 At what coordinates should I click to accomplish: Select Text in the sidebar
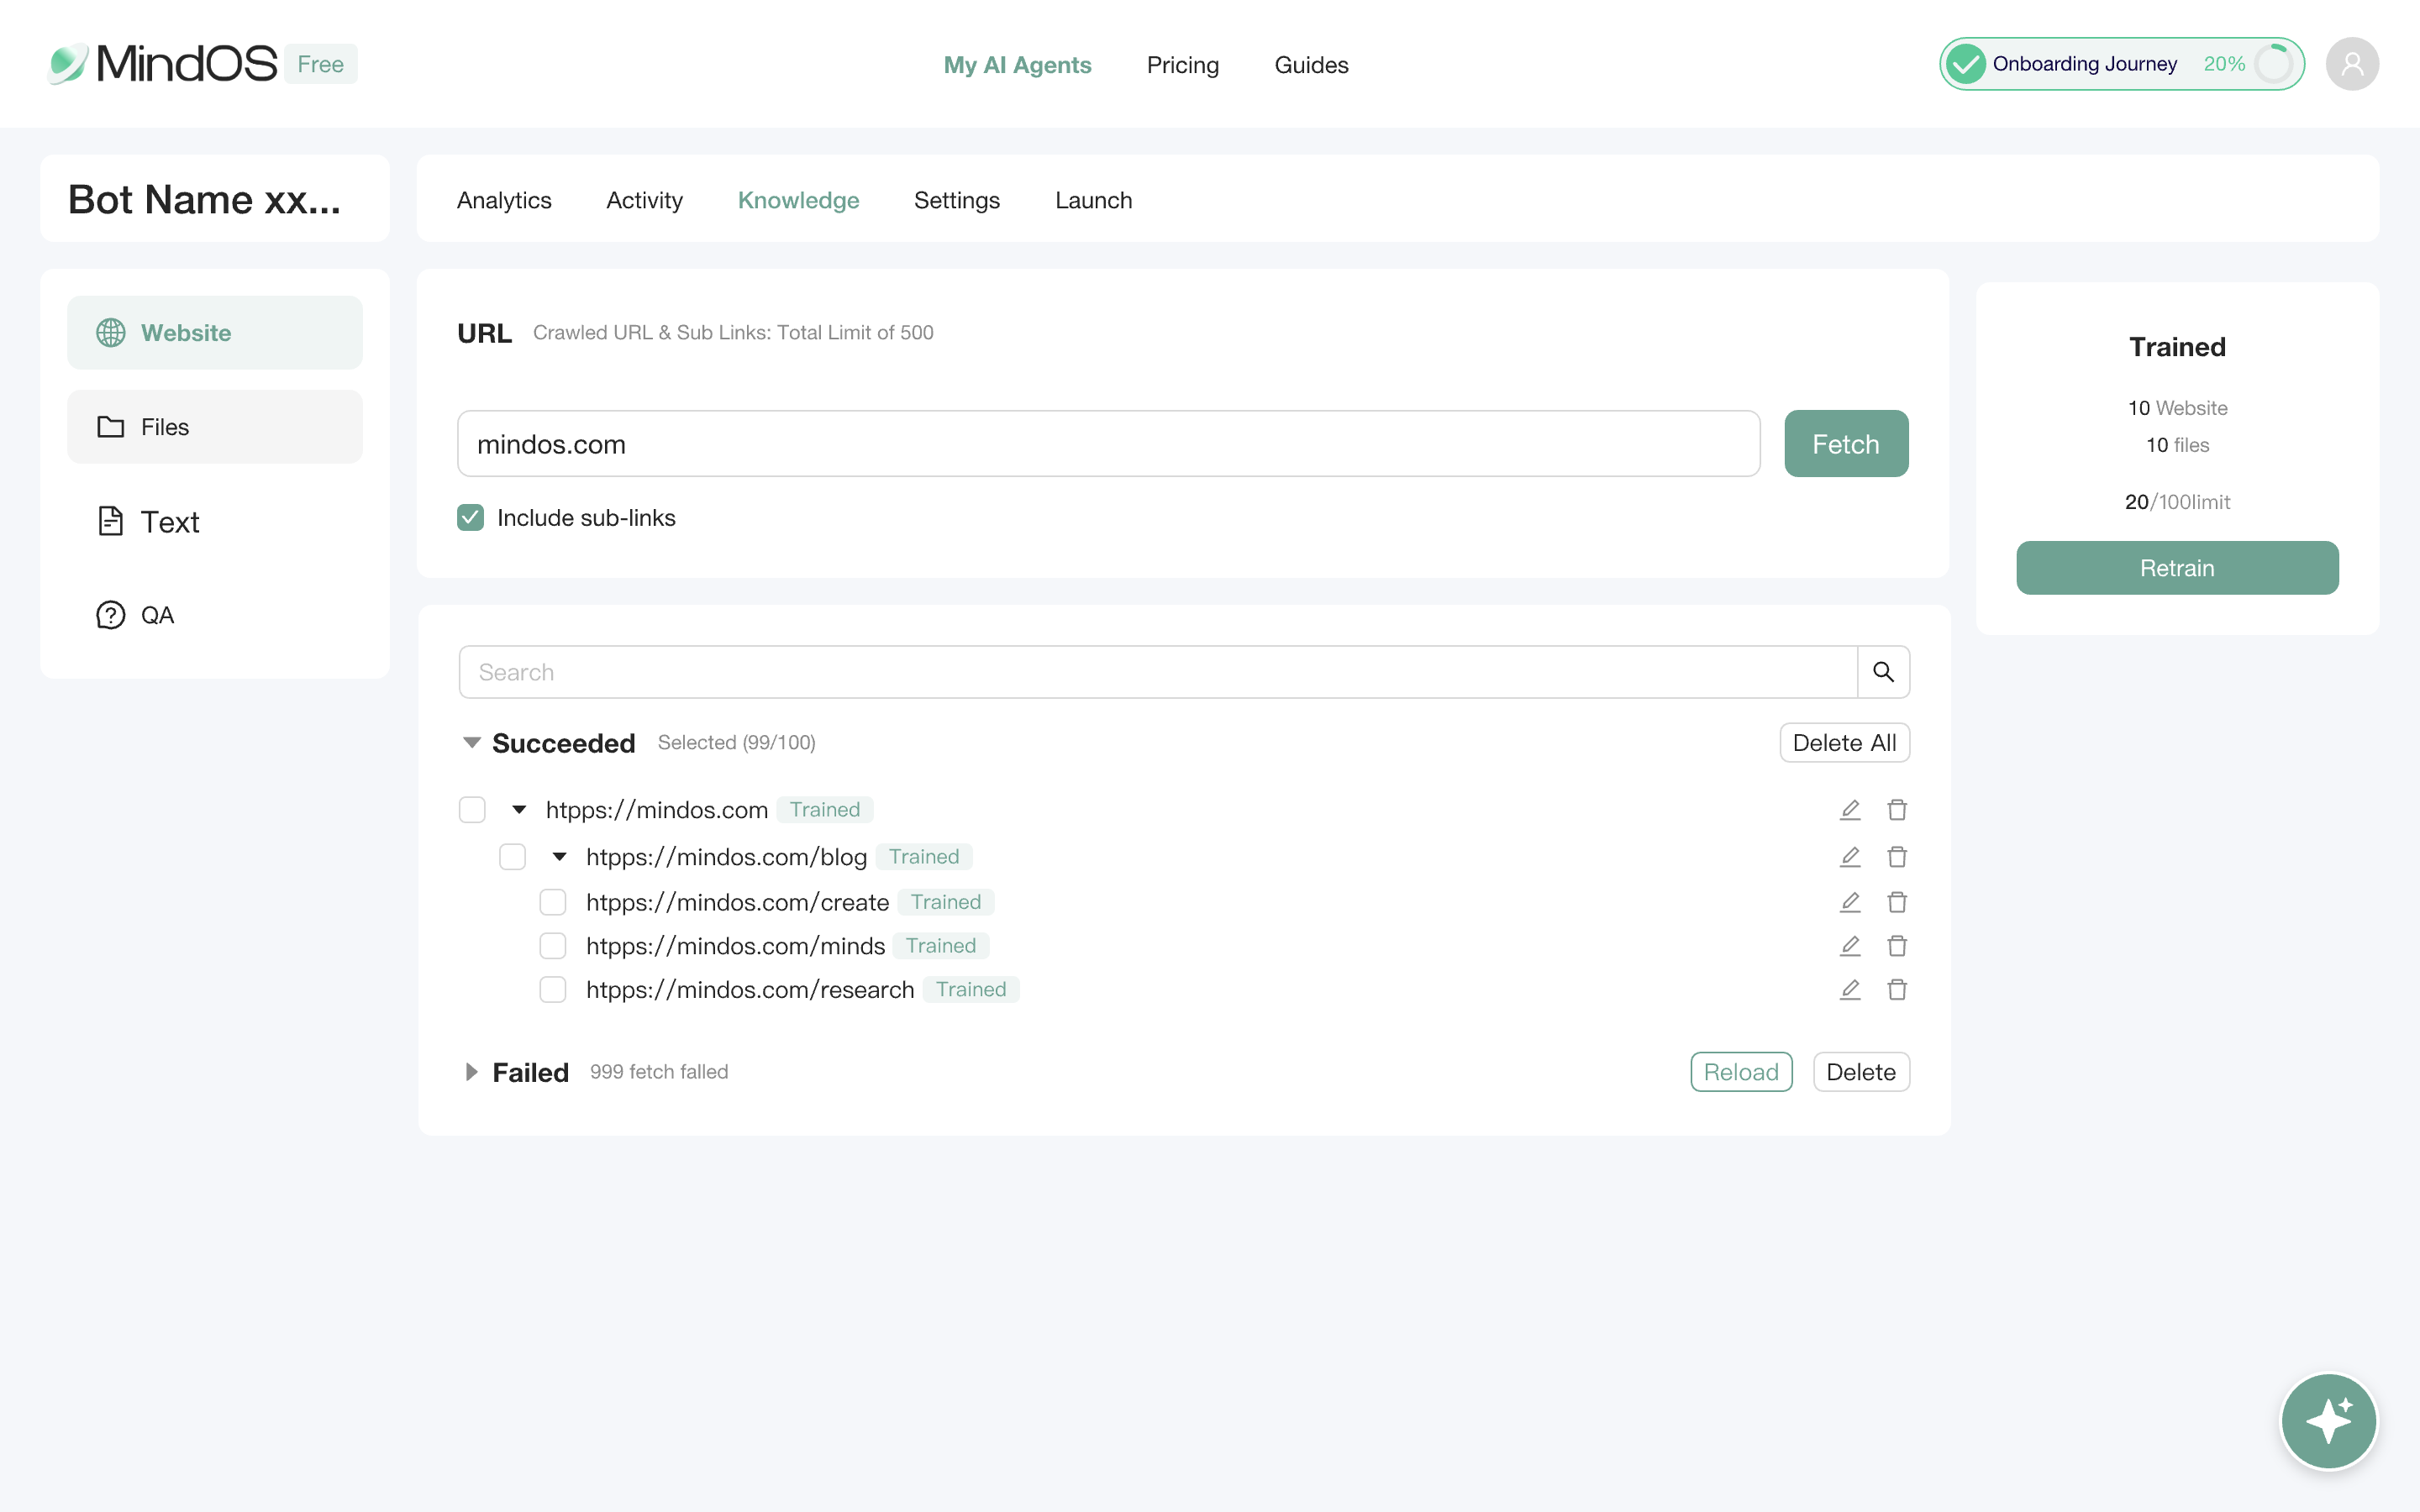[215, 521]
